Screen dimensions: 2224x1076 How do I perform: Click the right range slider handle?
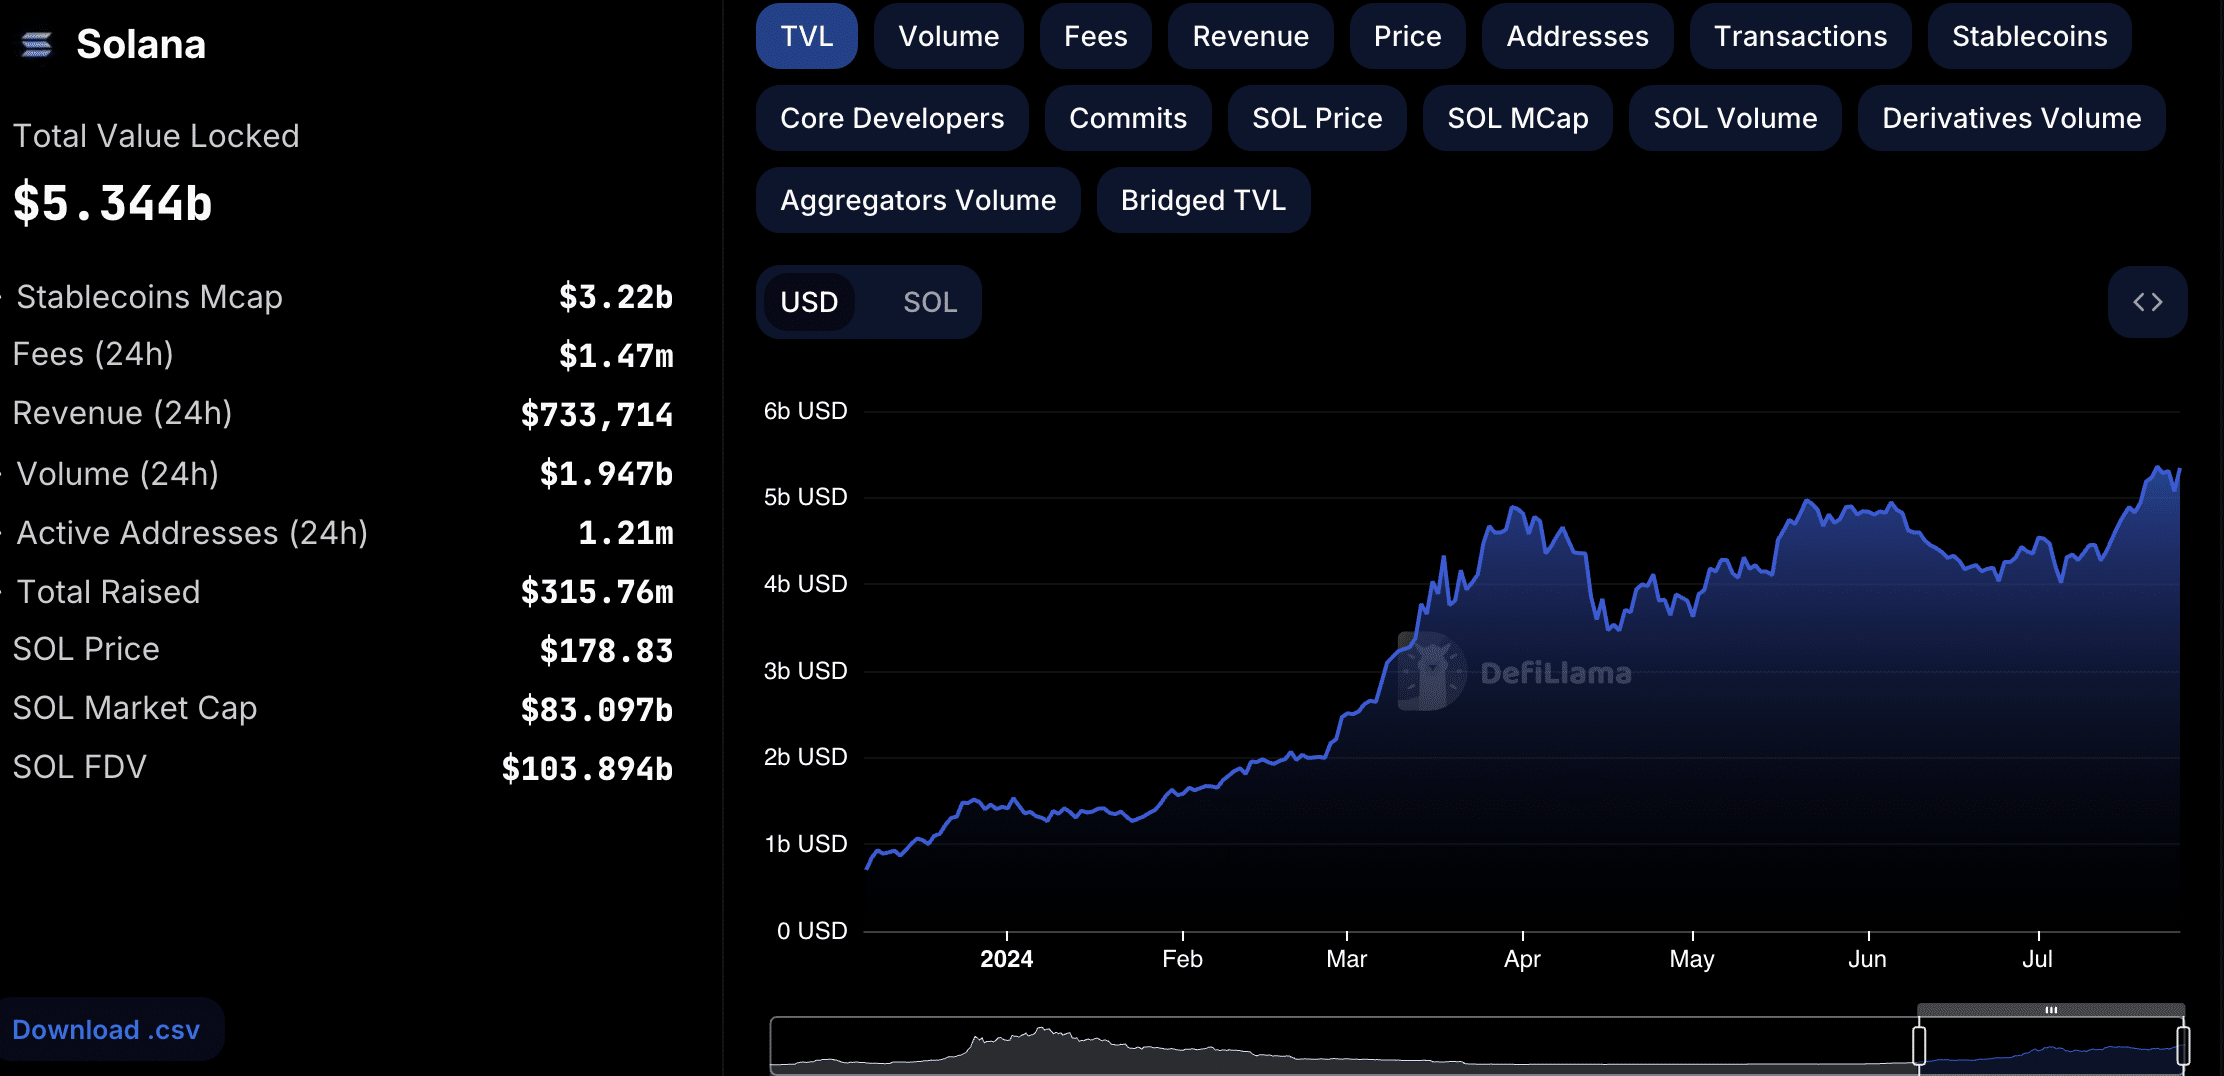point(2183,1046)
